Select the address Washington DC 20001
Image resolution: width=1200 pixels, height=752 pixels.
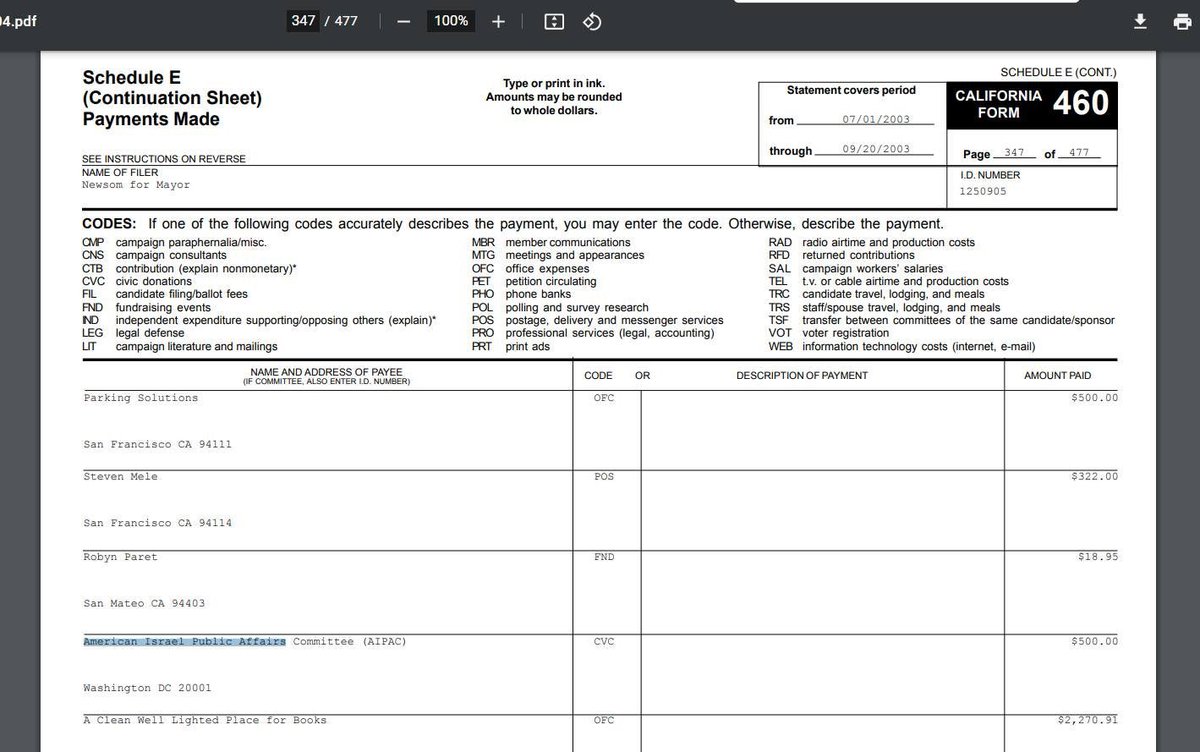click(147, 688)
